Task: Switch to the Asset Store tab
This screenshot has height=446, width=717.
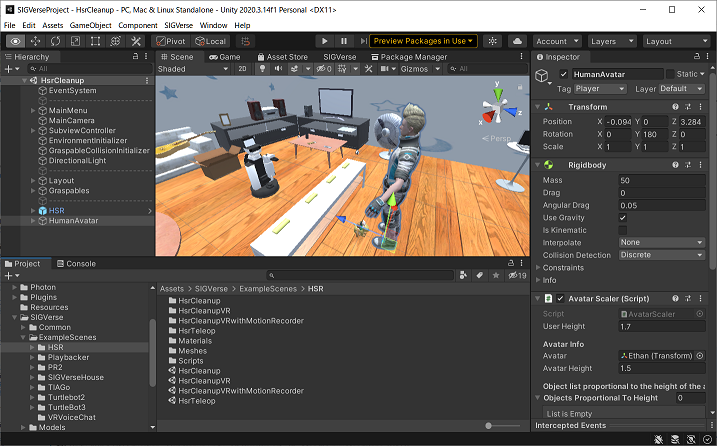Action: point(282,57)
